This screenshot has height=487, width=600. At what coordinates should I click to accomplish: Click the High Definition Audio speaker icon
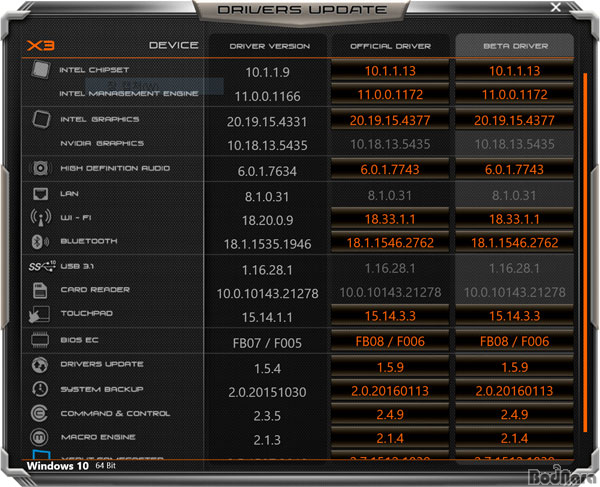(x=40, y=168)
